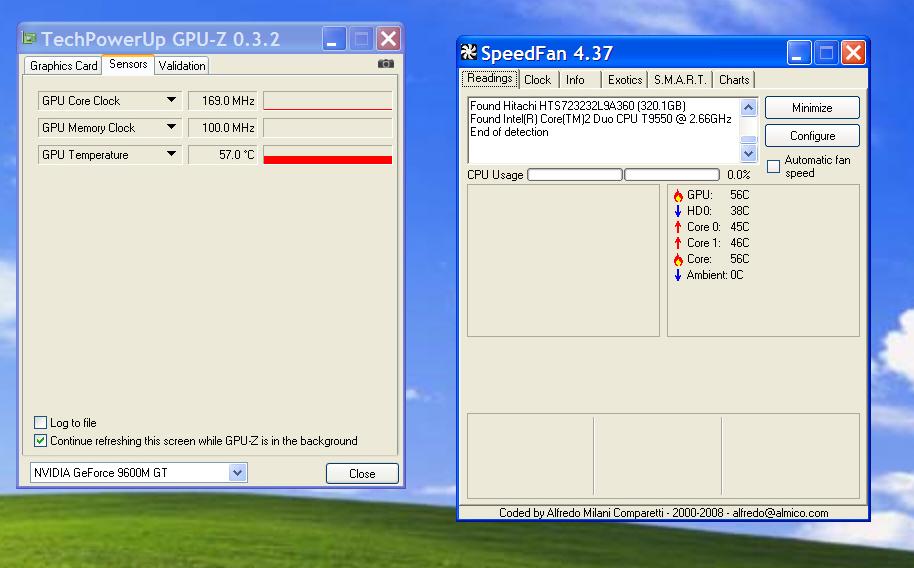Select the Sensors tab in GPU-Z

coord(128,64)
